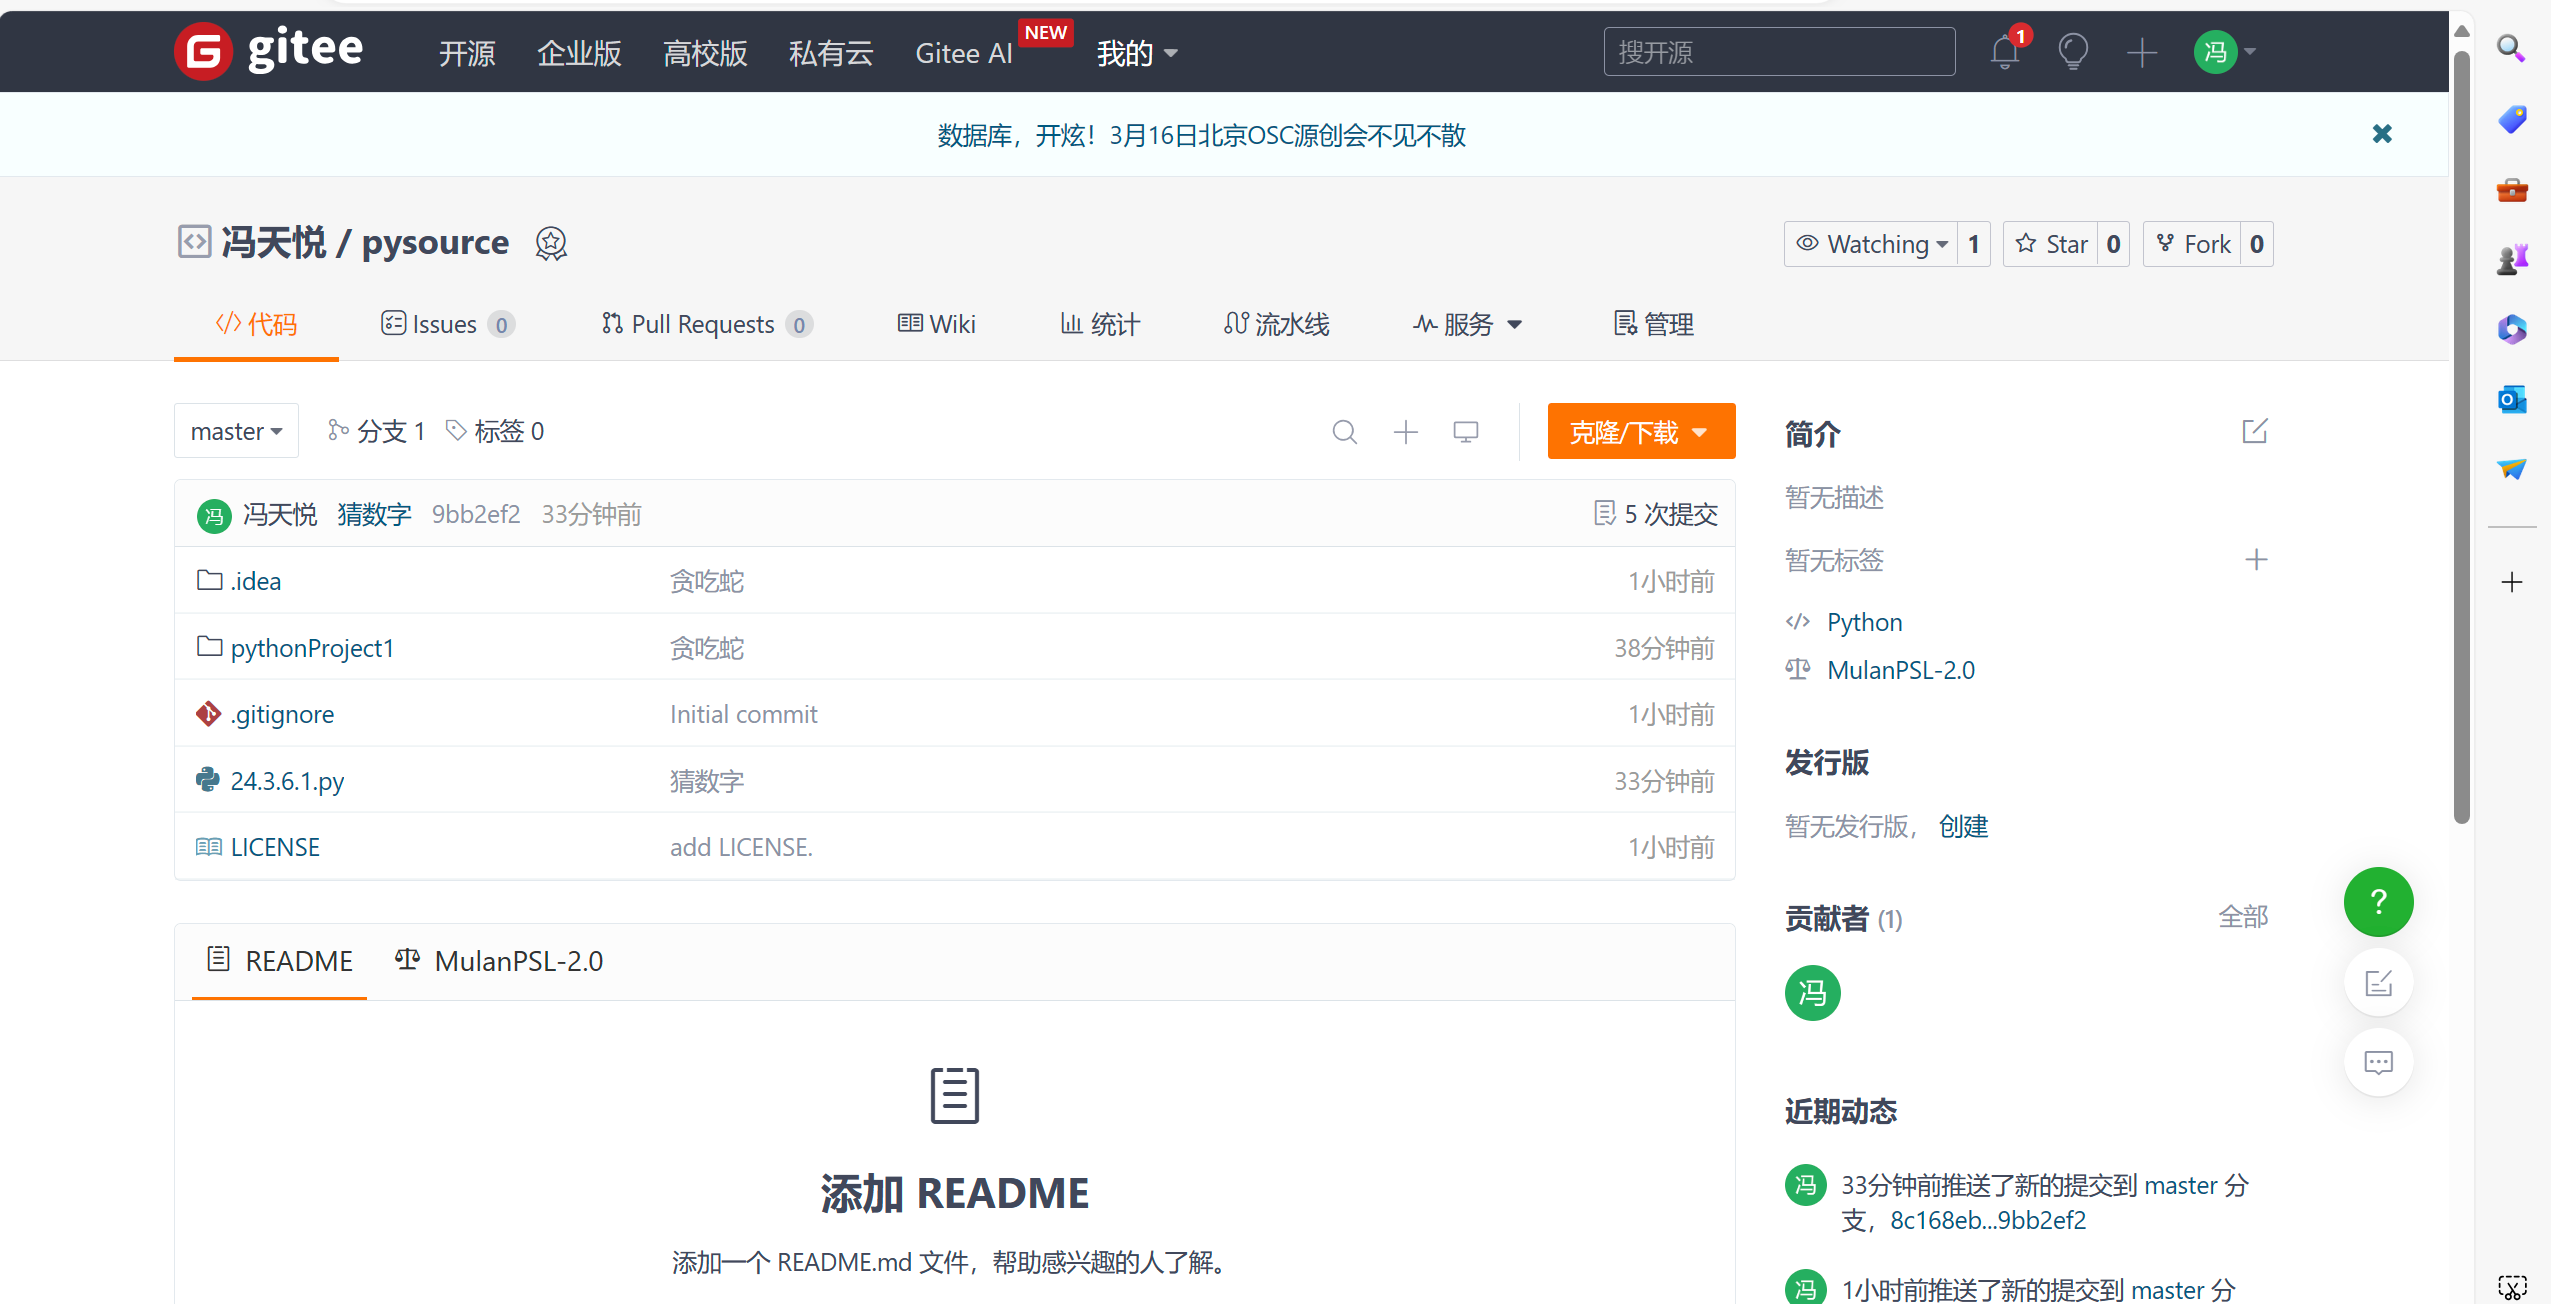Click the edit icon beside 简介
This screenshot has height=1304, width=2551.
pos(2254,432)
